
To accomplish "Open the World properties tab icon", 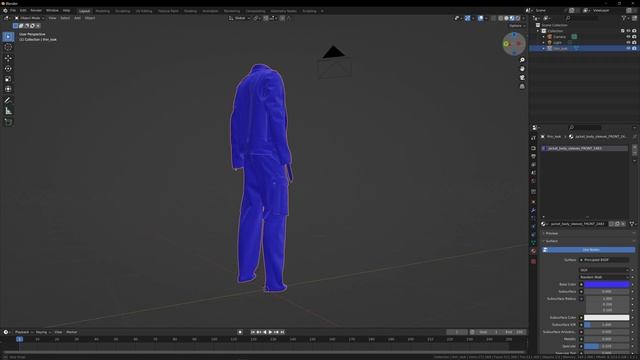I will [x=533, y=181].
